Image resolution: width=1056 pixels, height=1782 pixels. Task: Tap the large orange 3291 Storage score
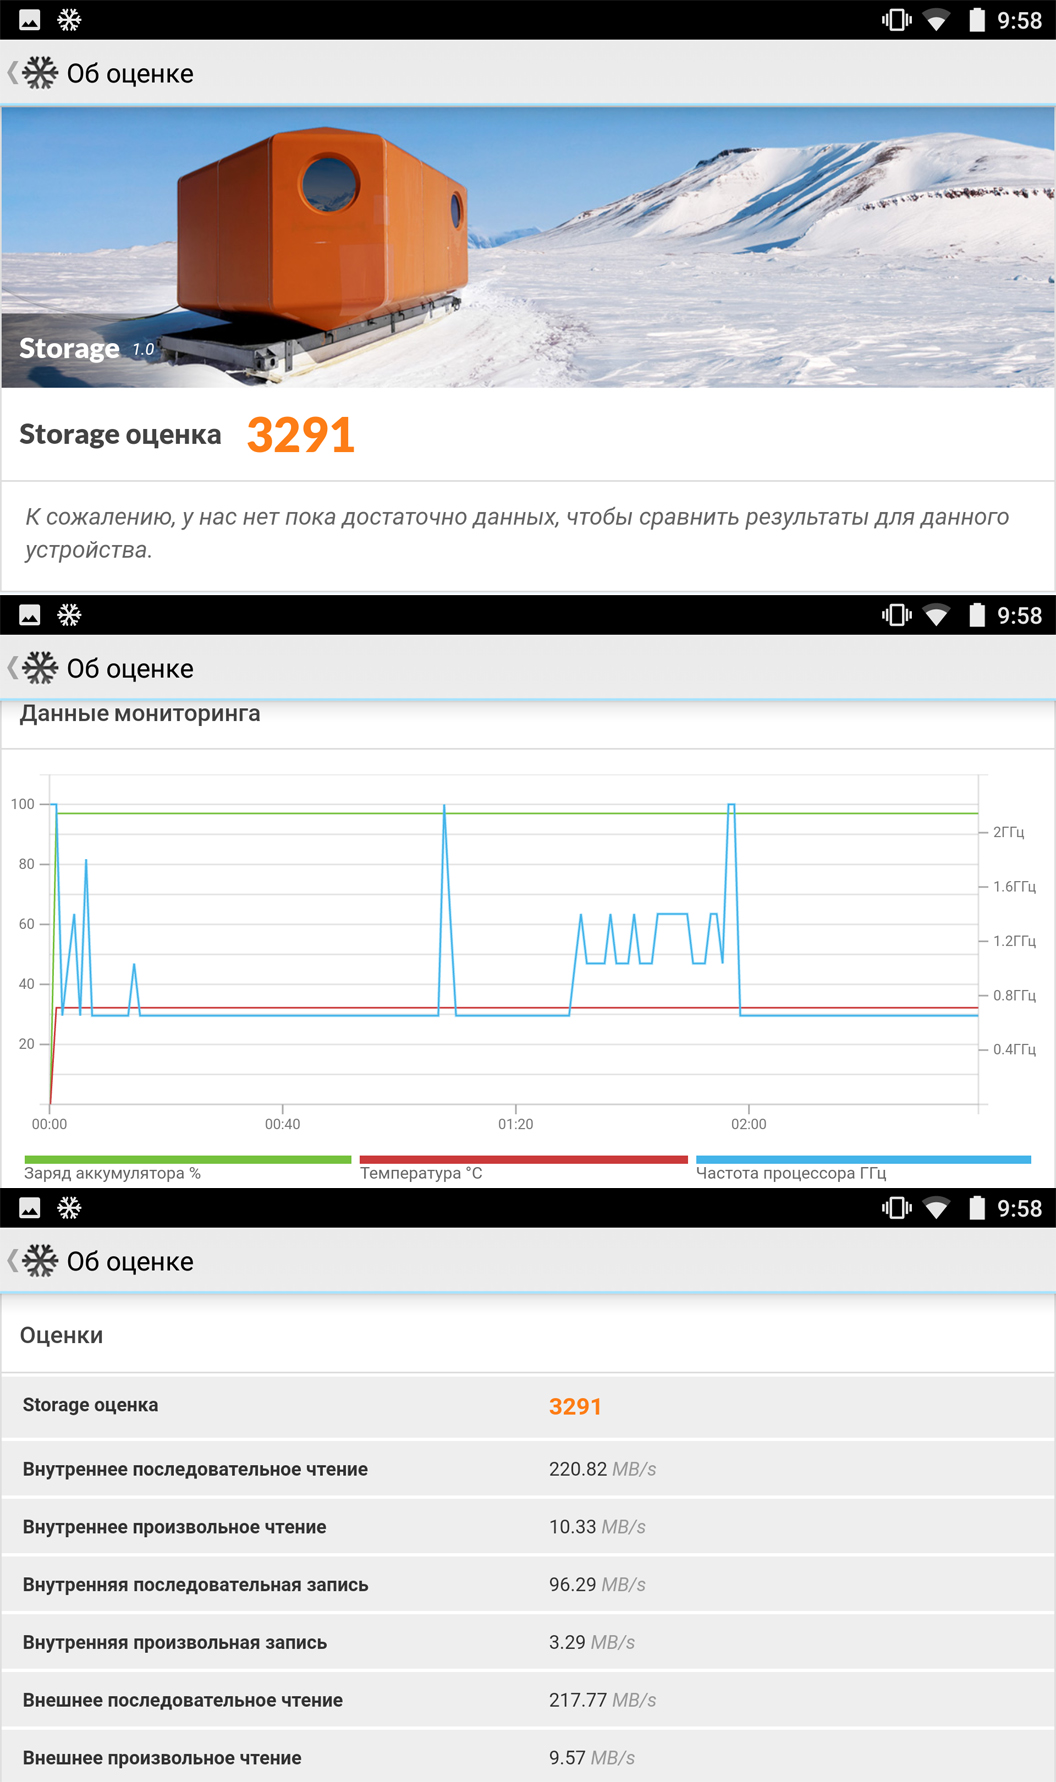(301, 435)
